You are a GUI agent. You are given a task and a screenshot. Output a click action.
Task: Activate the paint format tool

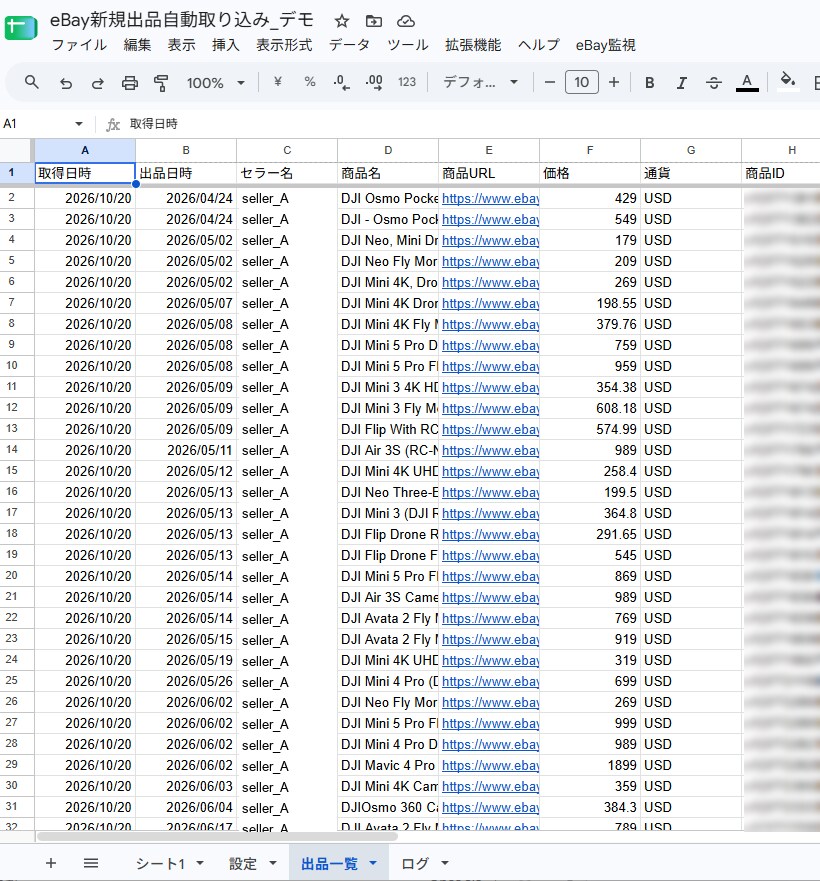[x=161, y=83]
